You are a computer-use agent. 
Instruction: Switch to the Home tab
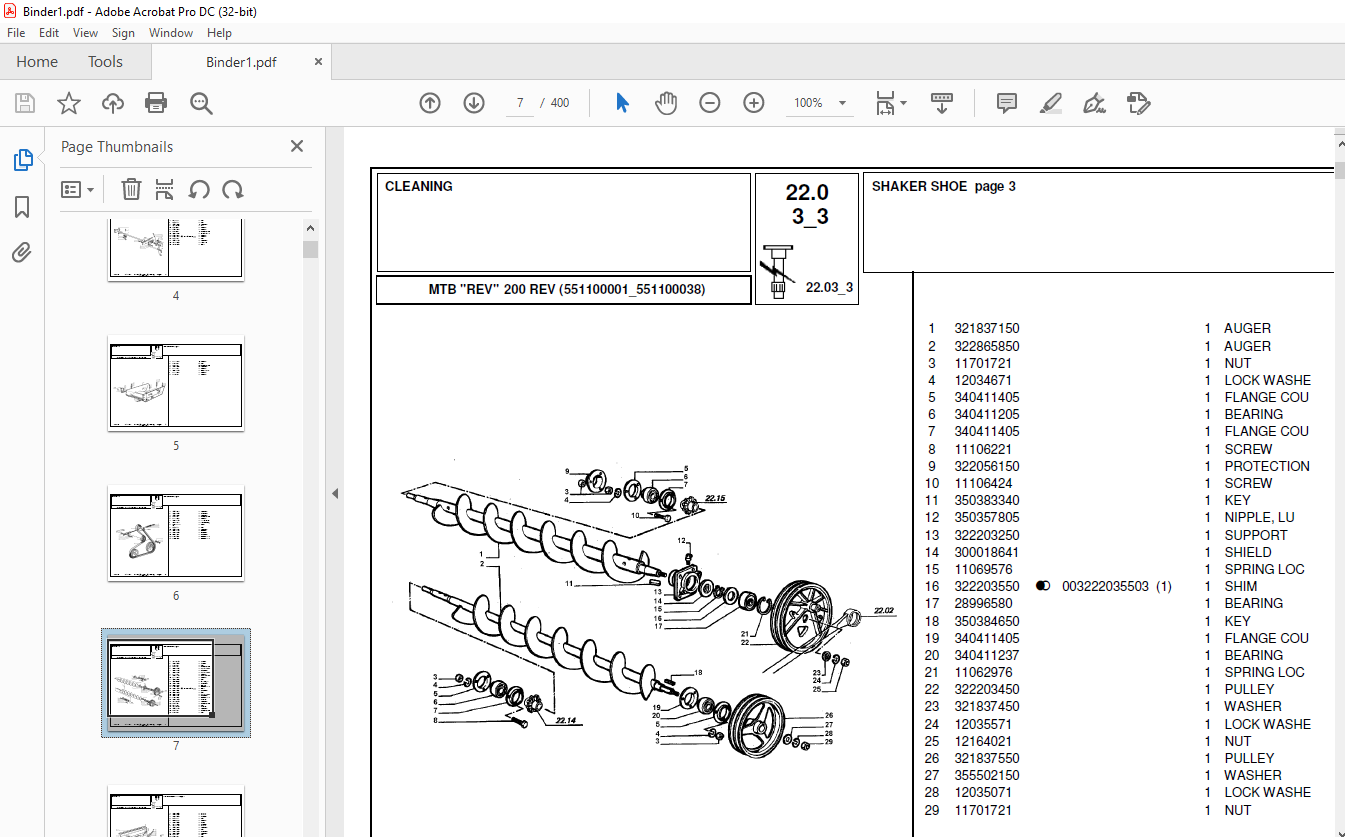[x=37, y=62]
